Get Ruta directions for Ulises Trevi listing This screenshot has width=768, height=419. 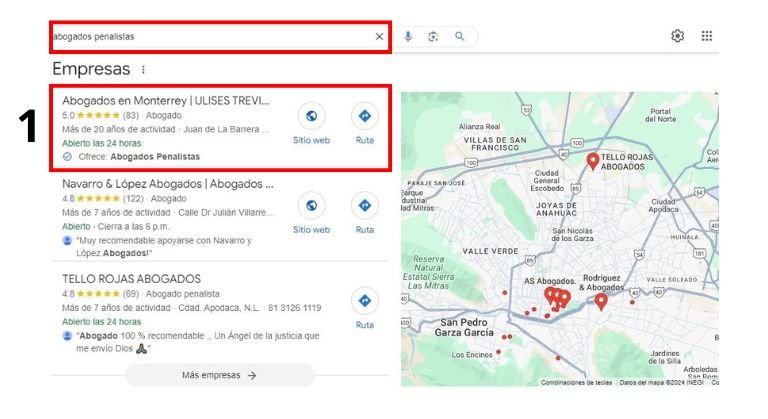tap(364, 116)
